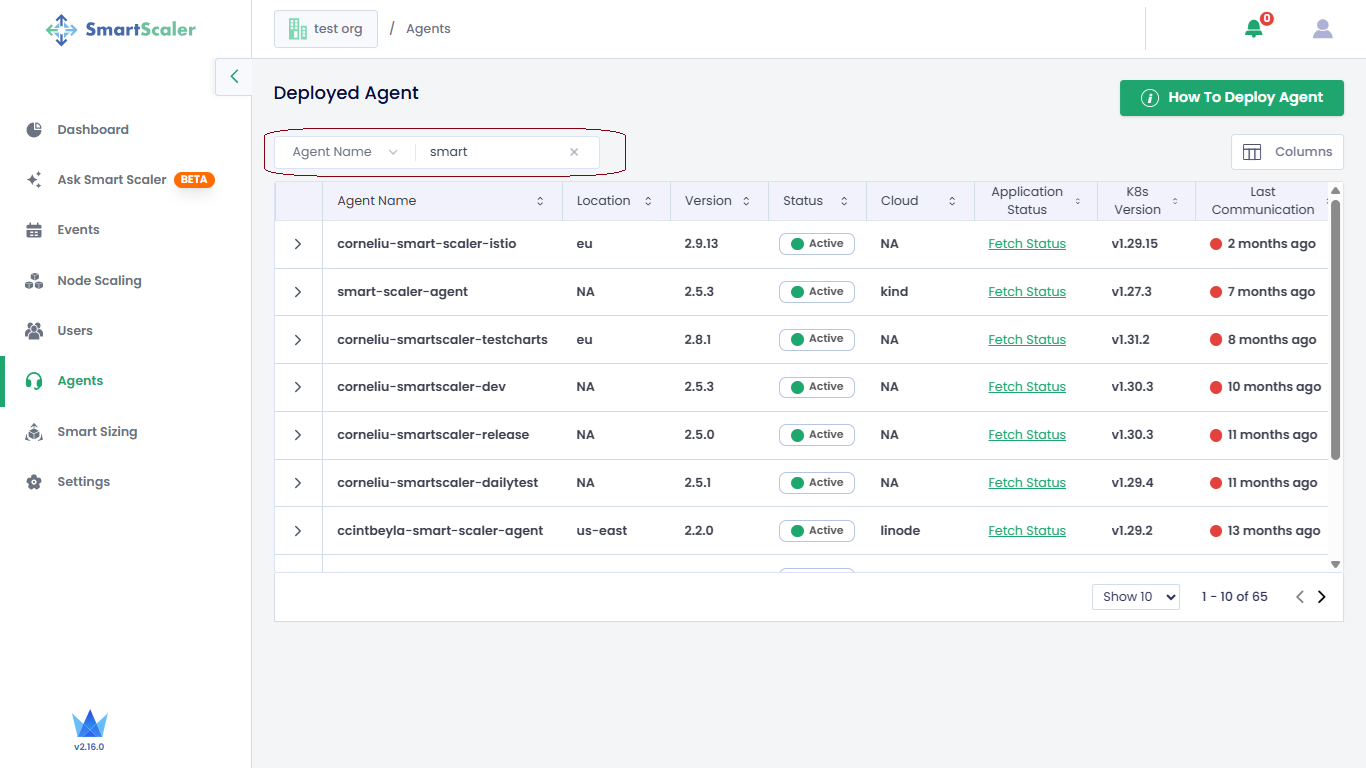Viewport: 1366px width, 768px height.
Task: Open the Agent Name filter dropdown
Action: click(345, 152)
